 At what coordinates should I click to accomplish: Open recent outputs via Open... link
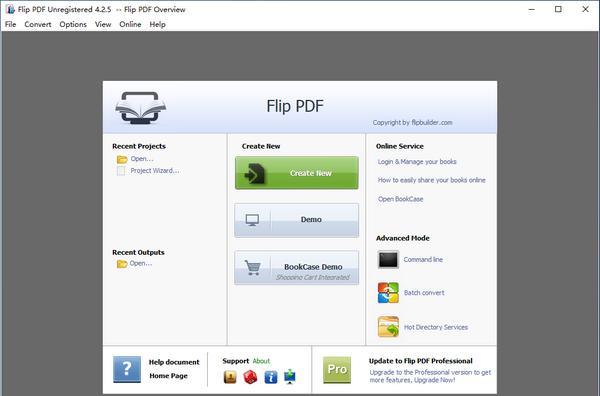(140, 263)
